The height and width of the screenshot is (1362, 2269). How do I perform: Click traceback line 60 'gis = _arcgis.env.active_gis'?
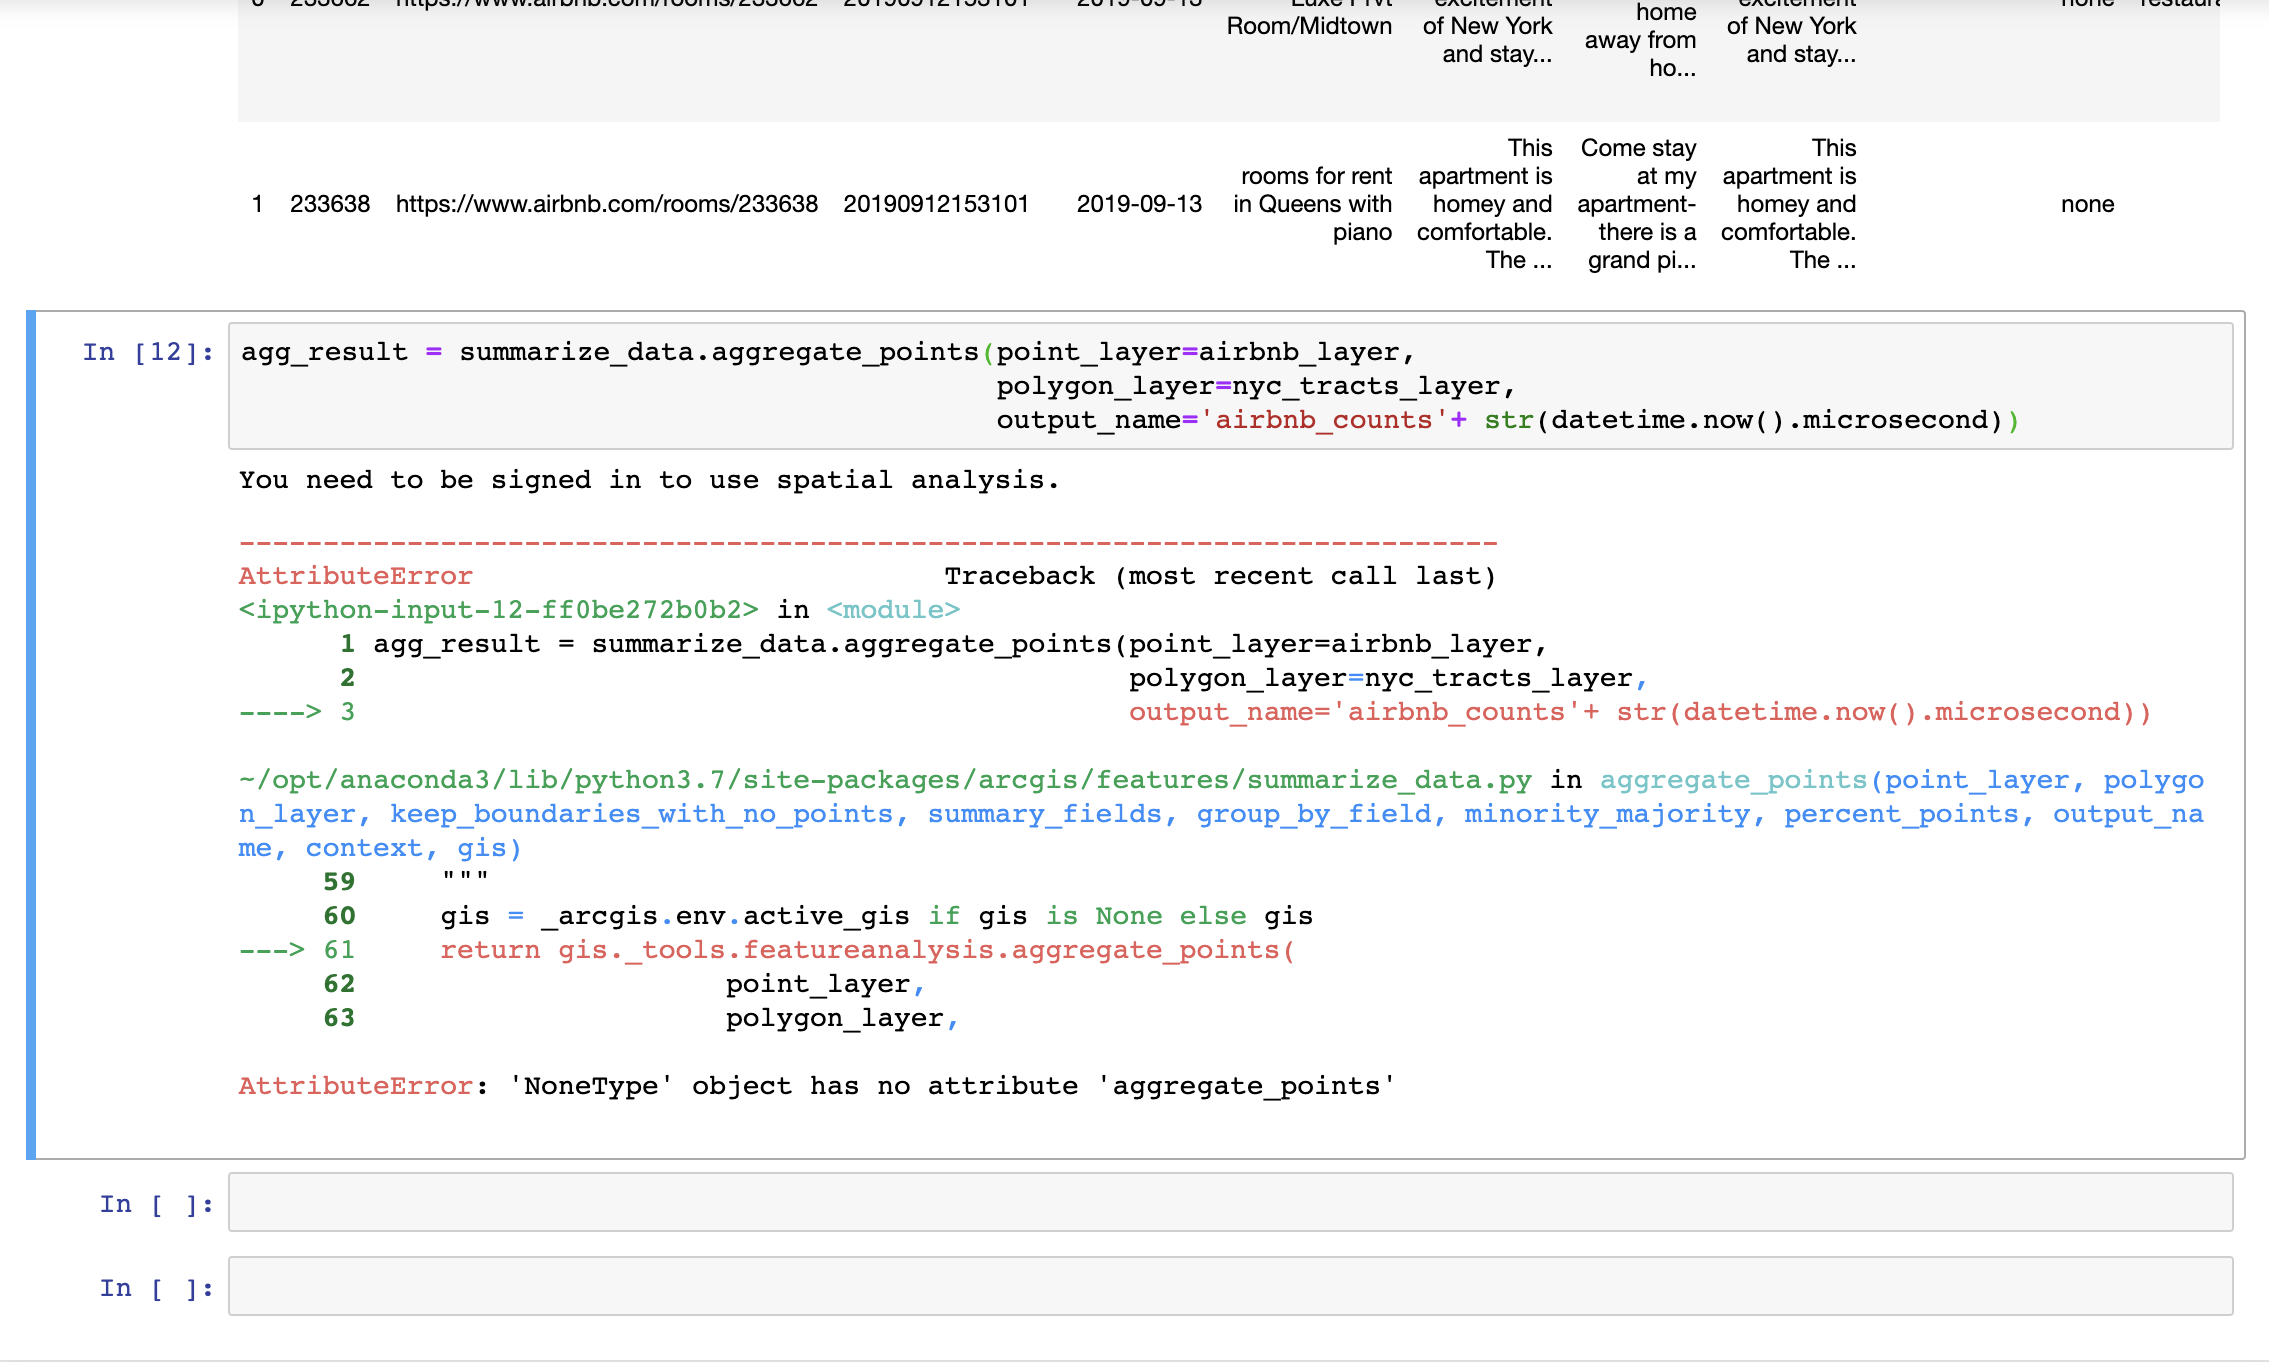pos(675,916)
